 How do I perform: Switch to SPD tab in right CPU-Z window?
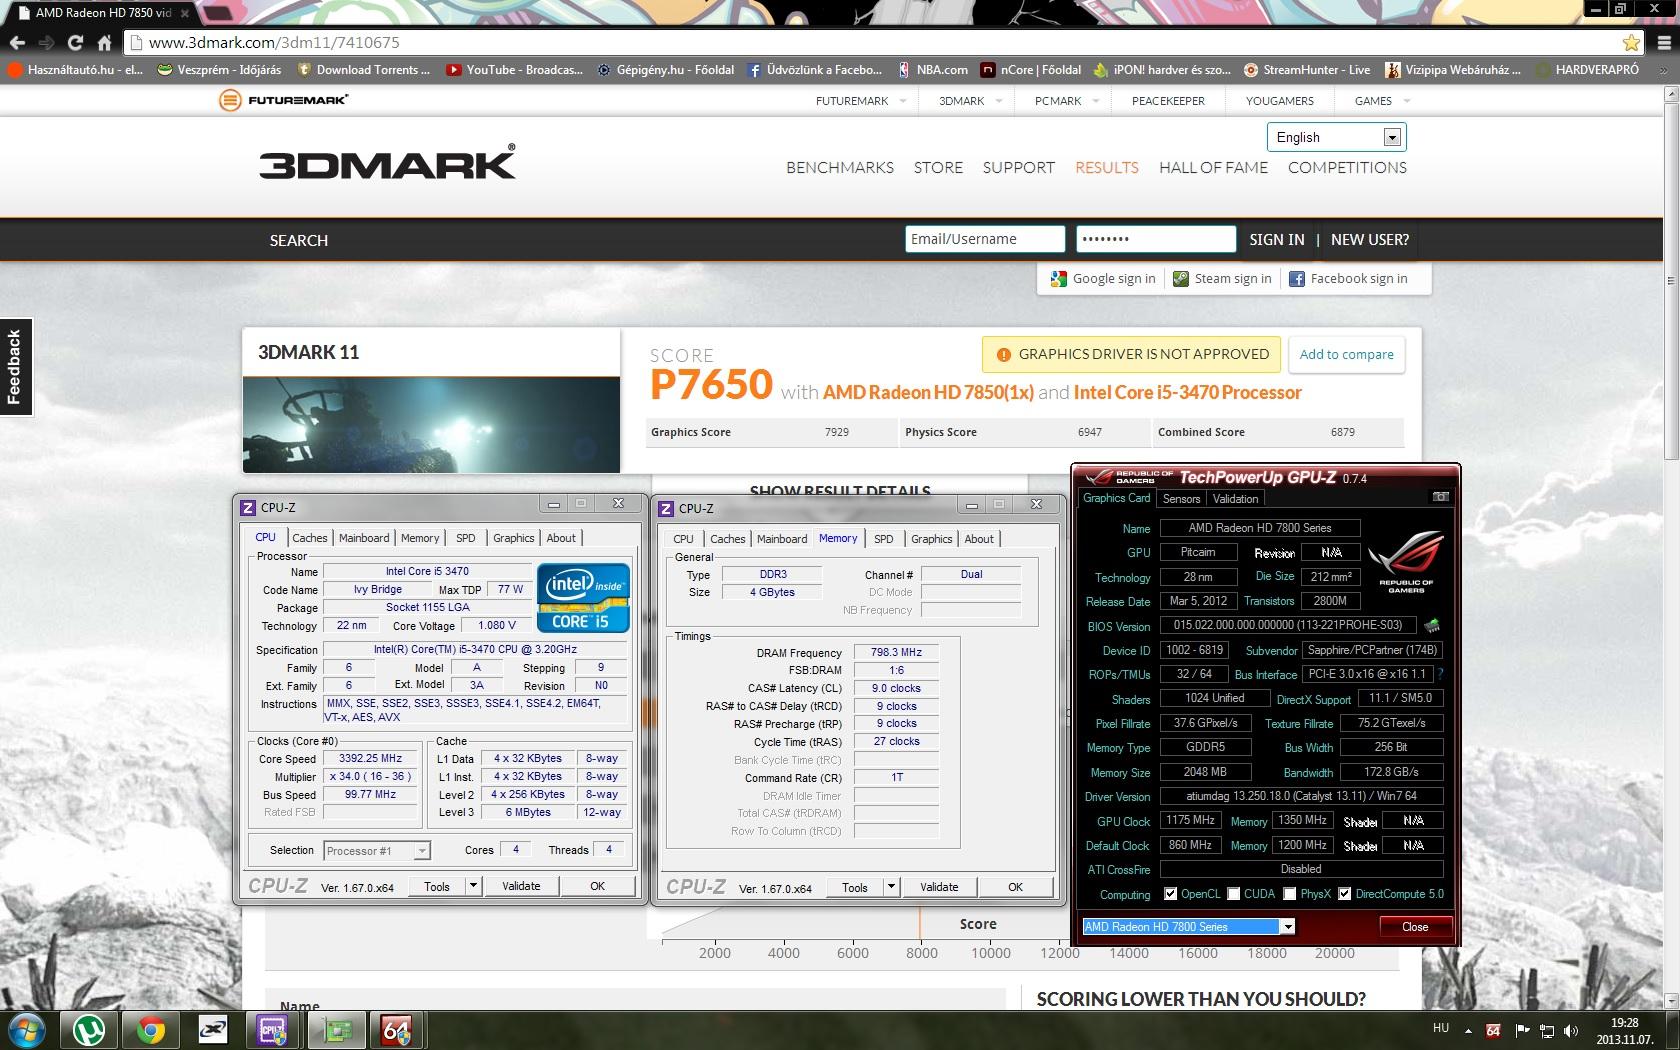point(884,539)
